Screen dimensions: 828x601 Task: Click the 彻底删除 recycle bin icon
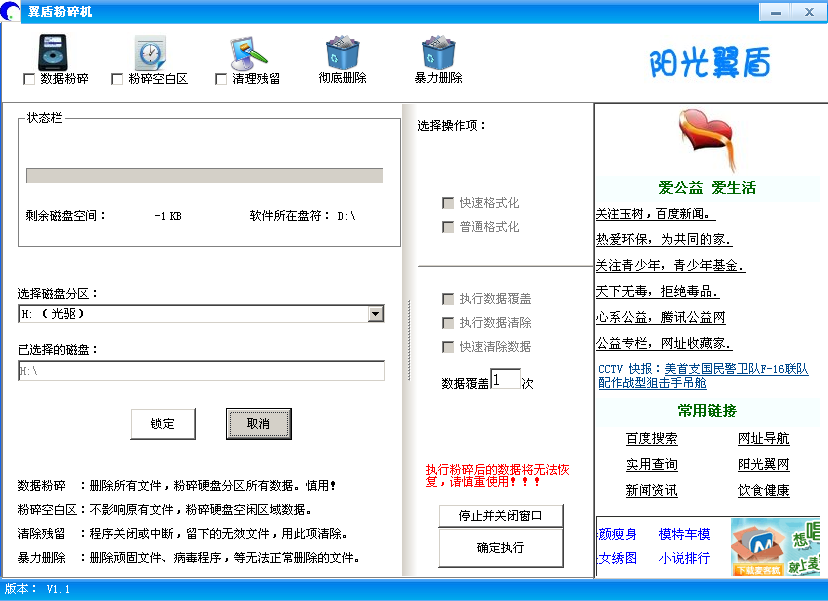[x=342, y=52]
